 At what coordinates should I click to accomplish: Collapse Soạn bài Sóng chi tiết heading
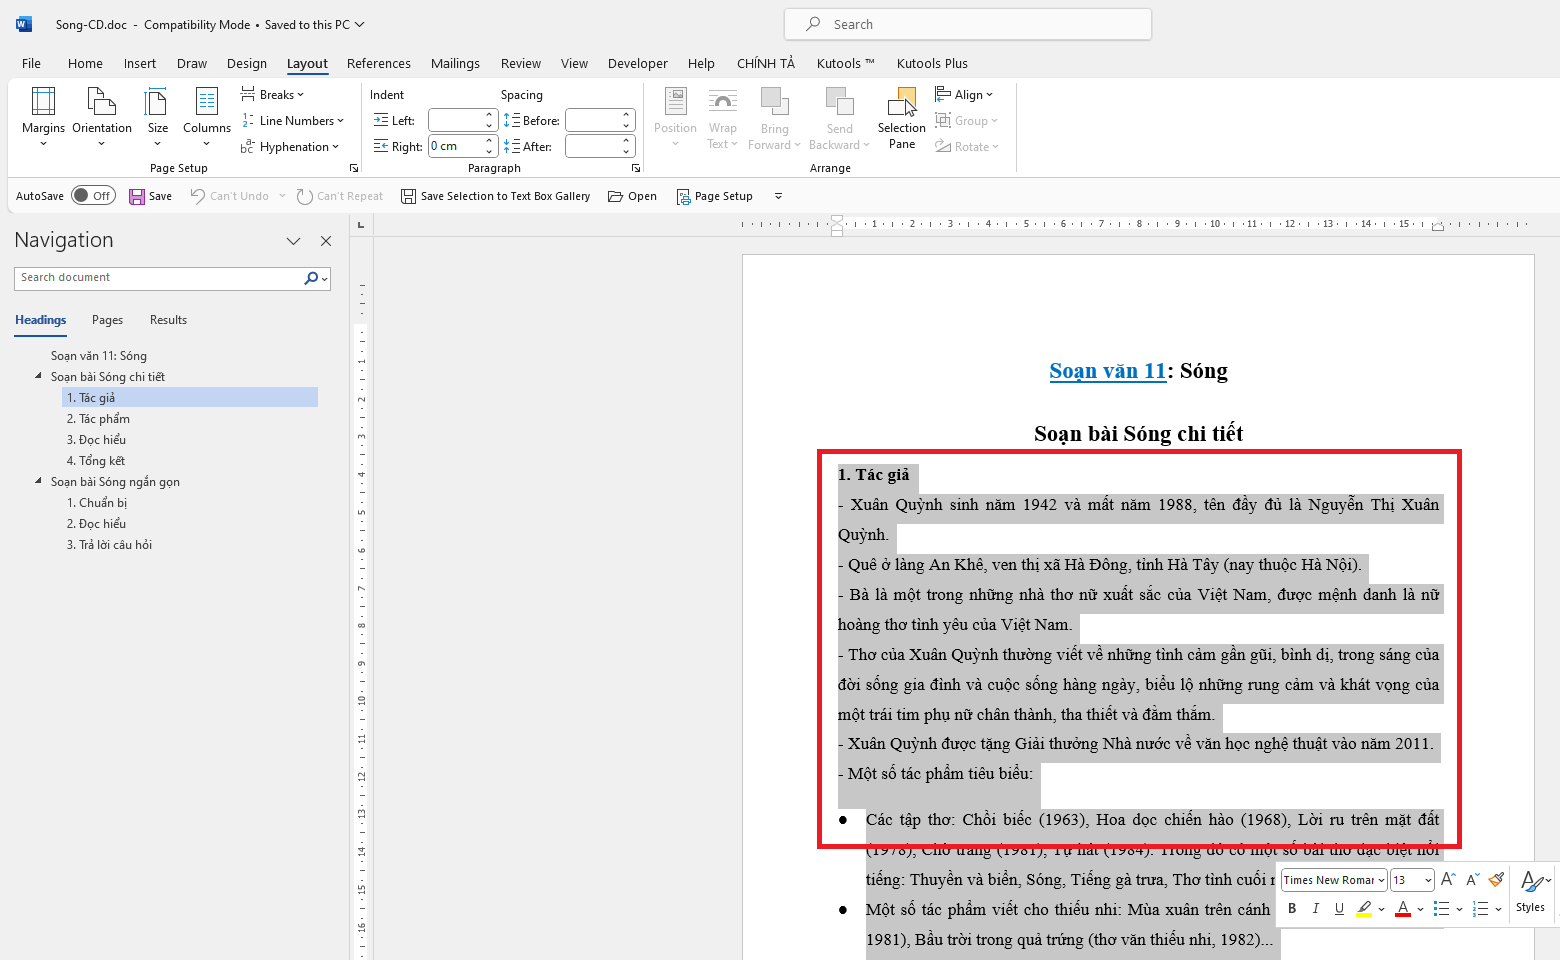tap(39, 376)
